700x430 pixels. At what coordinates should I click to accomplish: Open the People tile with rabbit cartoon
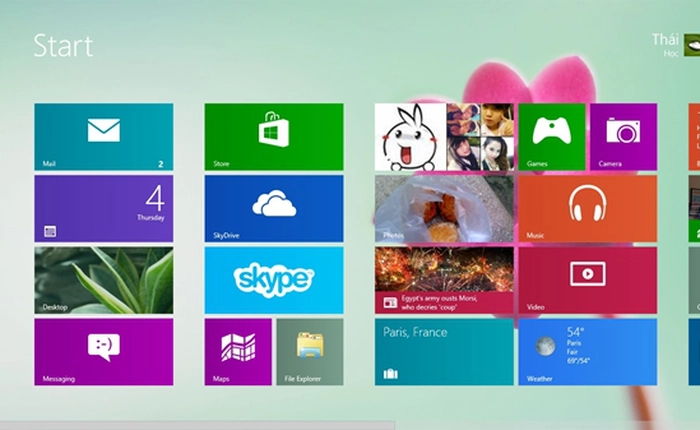pos(444,137)
